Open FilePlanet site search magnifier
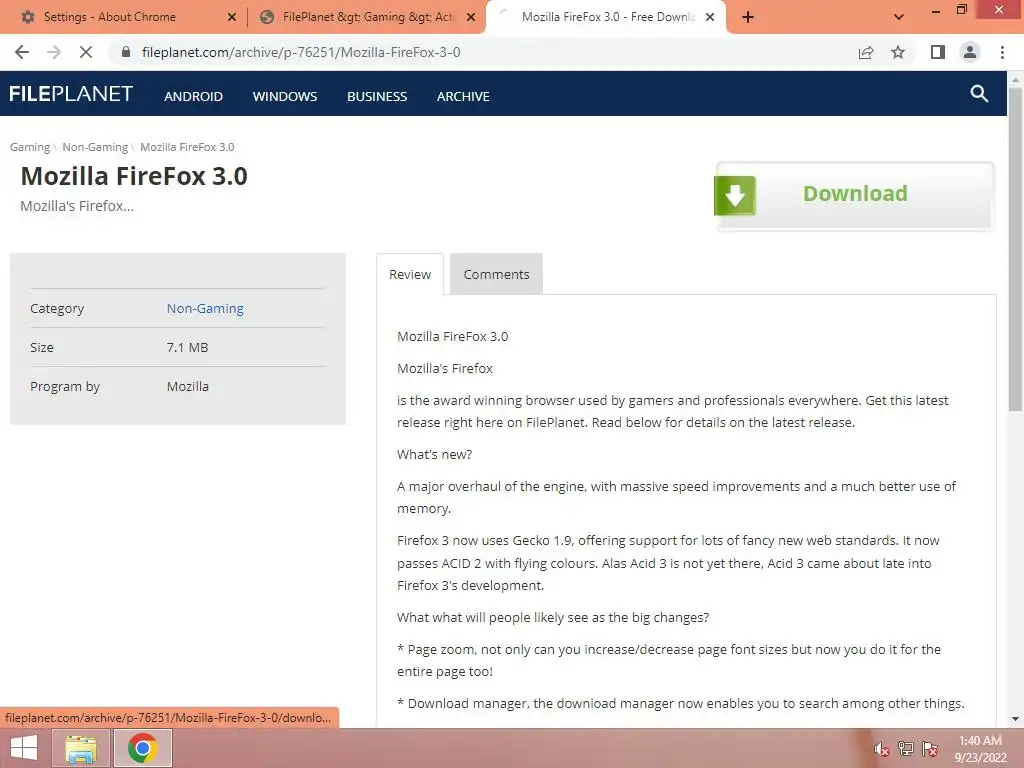 coord(979,93)
